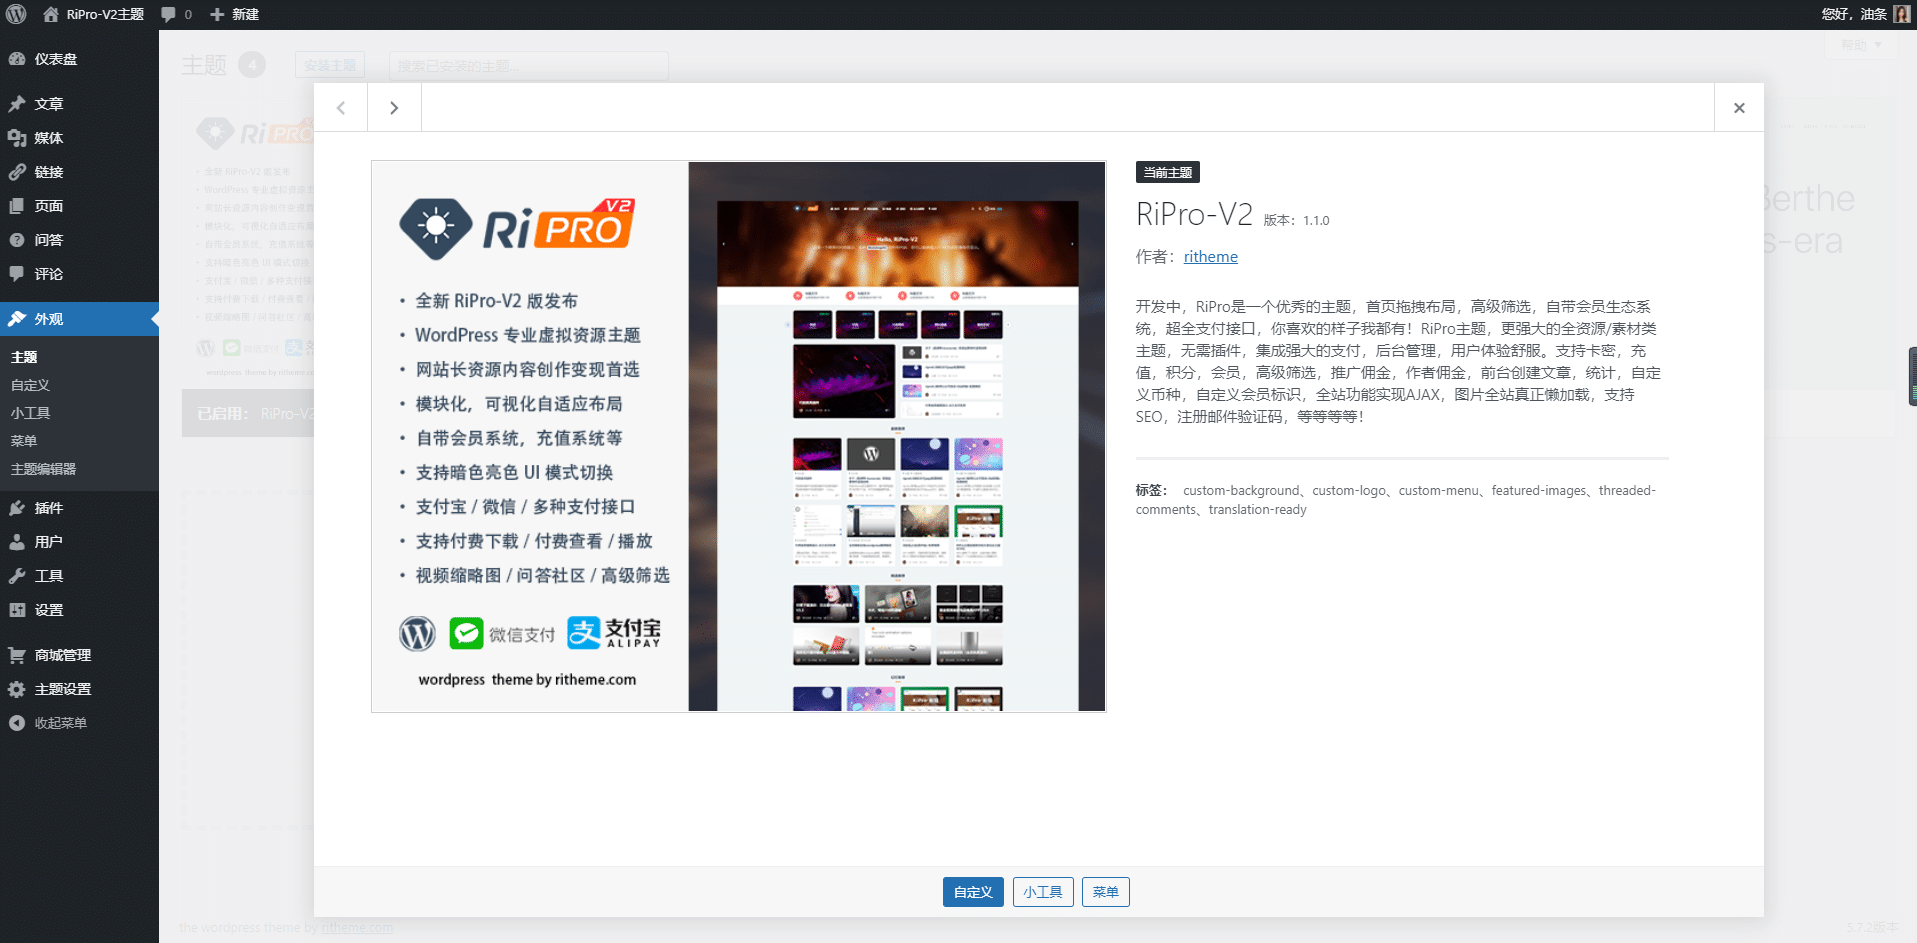The image size is (1917, 943).
Task: Close the theme details overlay
Action: coord(1739,108)
